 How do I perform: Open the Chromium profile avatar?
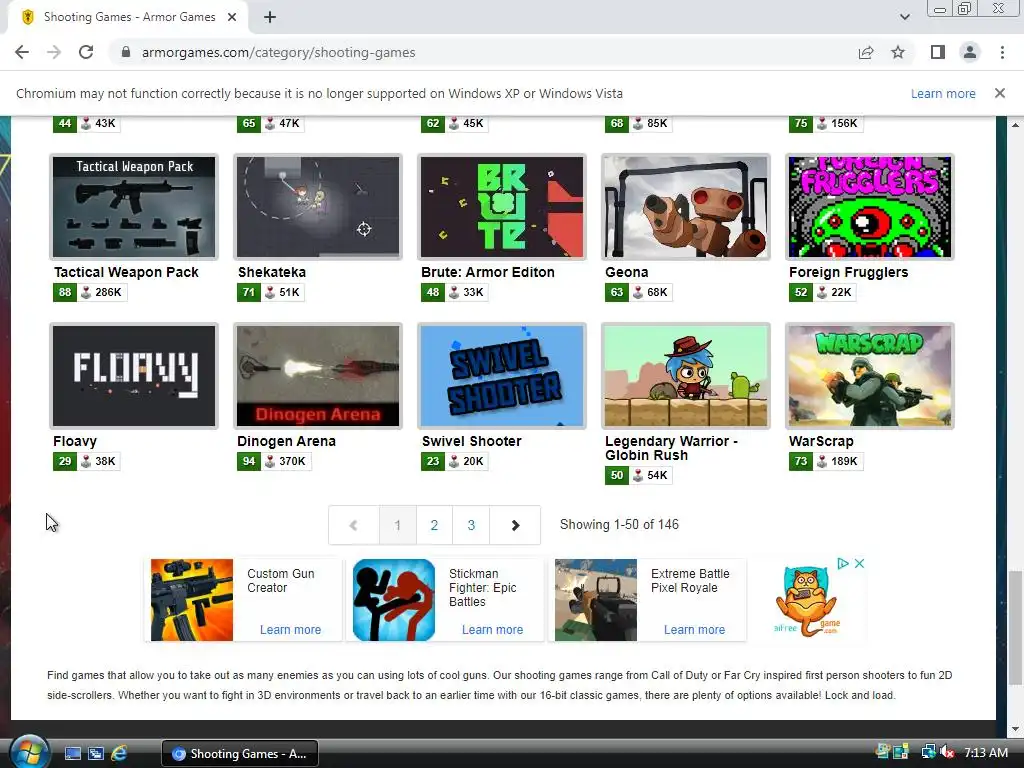coord(970,52)
